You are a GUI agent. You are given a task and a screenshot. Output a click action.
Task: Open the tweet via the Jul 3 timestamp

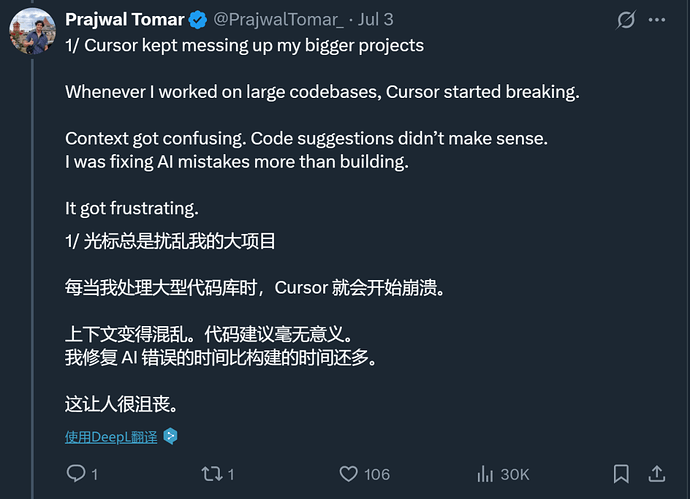click(375, 20)
